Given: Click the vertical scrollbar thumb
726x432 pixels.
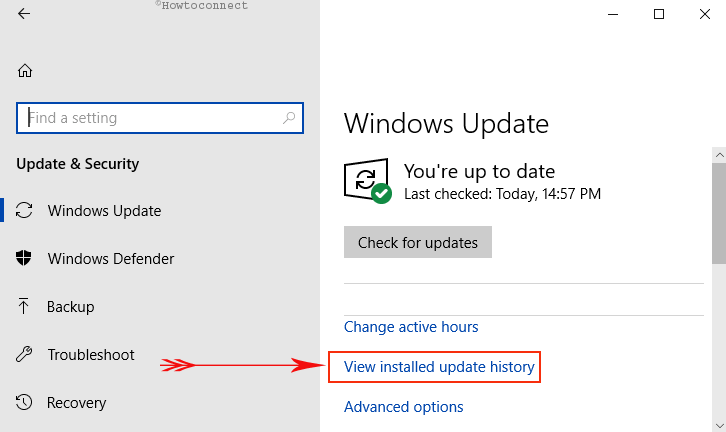Looking at the screenshot, I should coord(719,213).
